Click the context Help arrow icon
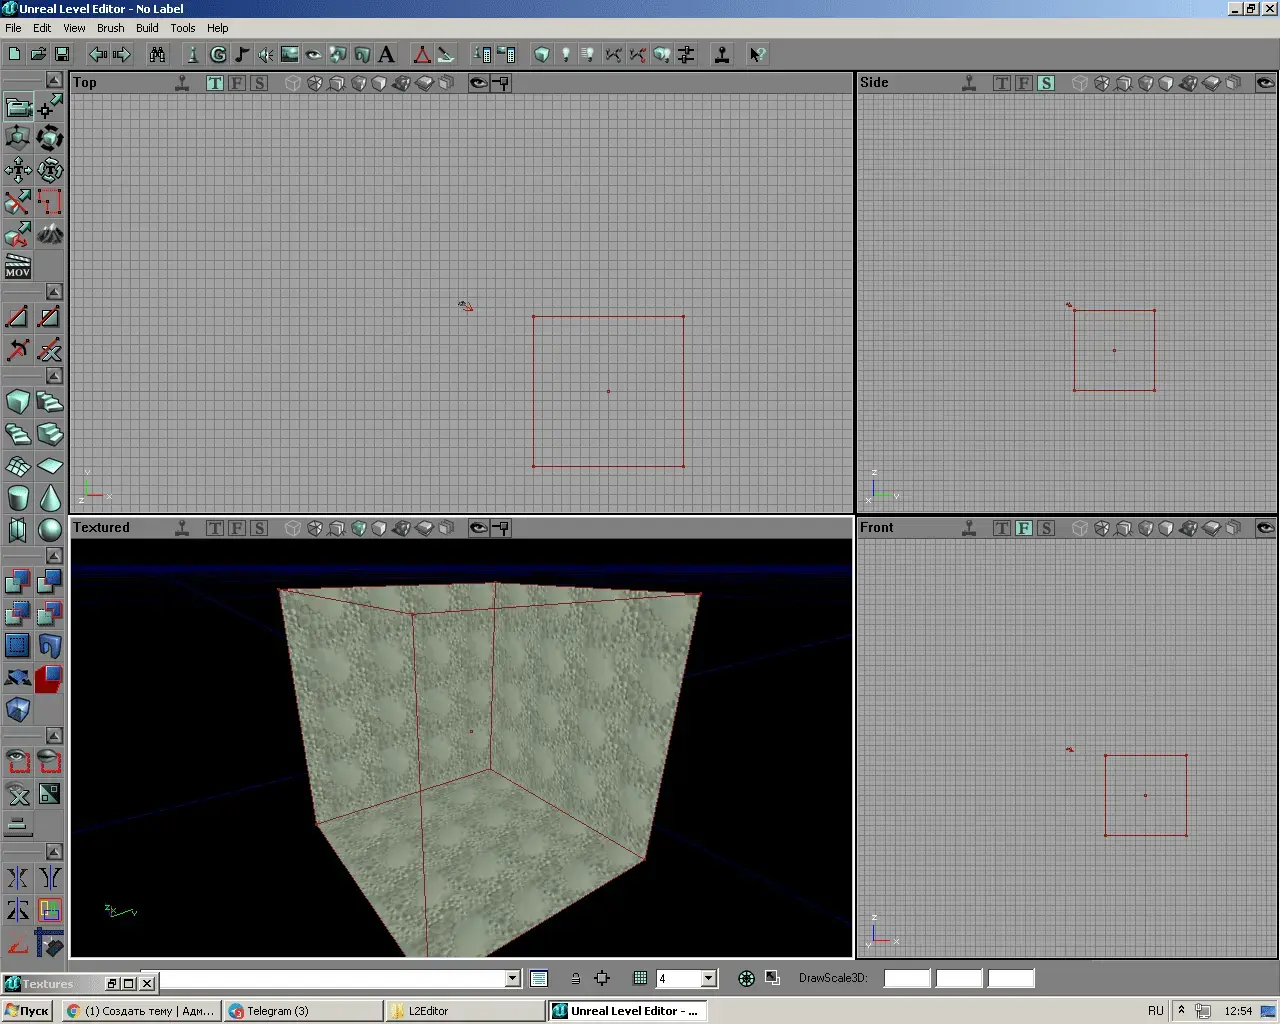Viewport: 1280px width, 1024px height. point(758,54)
